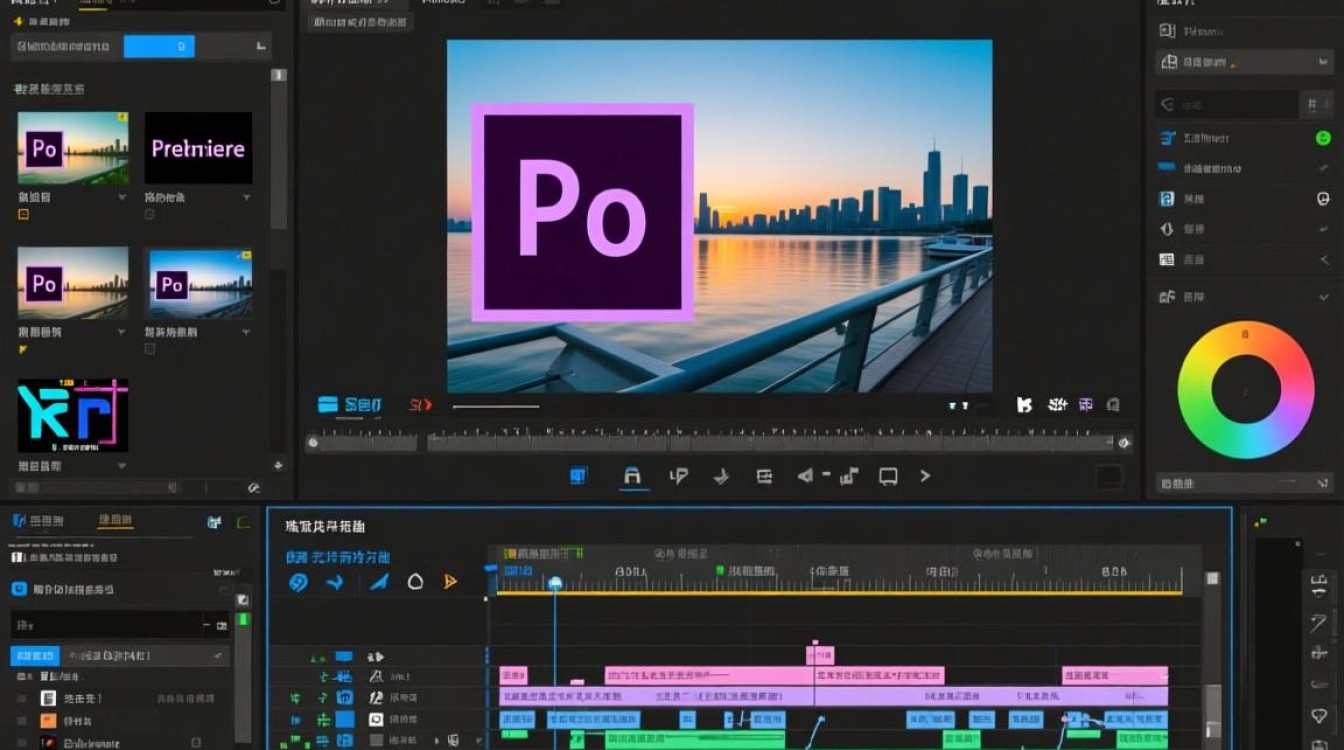
Task: Select the orange arrow tool above the timeline
Action: point(450,582)
